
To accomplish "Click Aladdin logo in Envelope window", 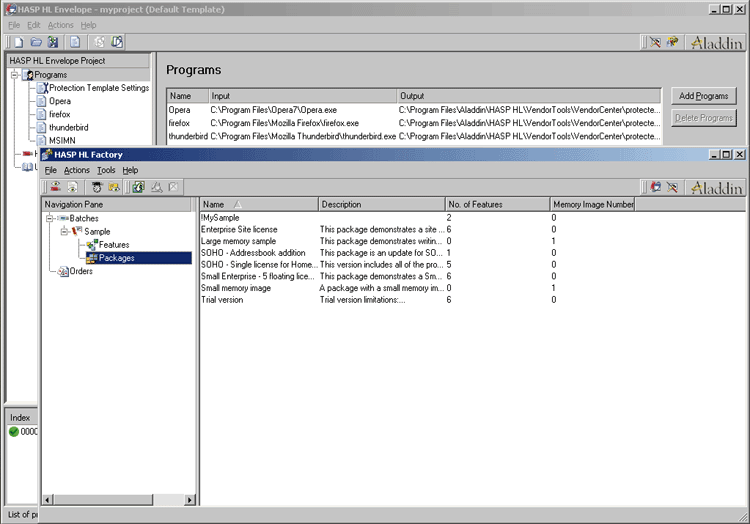I will point(716,43).
